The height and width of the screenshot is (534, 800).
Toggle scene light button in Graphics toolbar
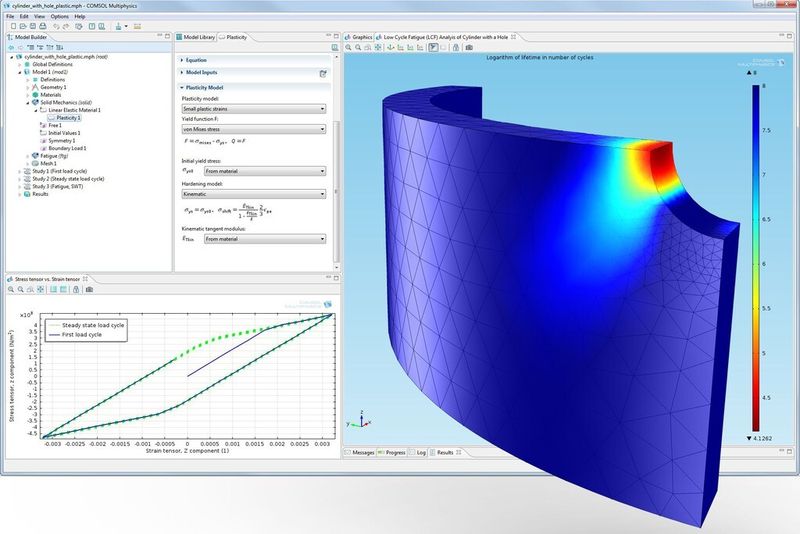point(433,47)
